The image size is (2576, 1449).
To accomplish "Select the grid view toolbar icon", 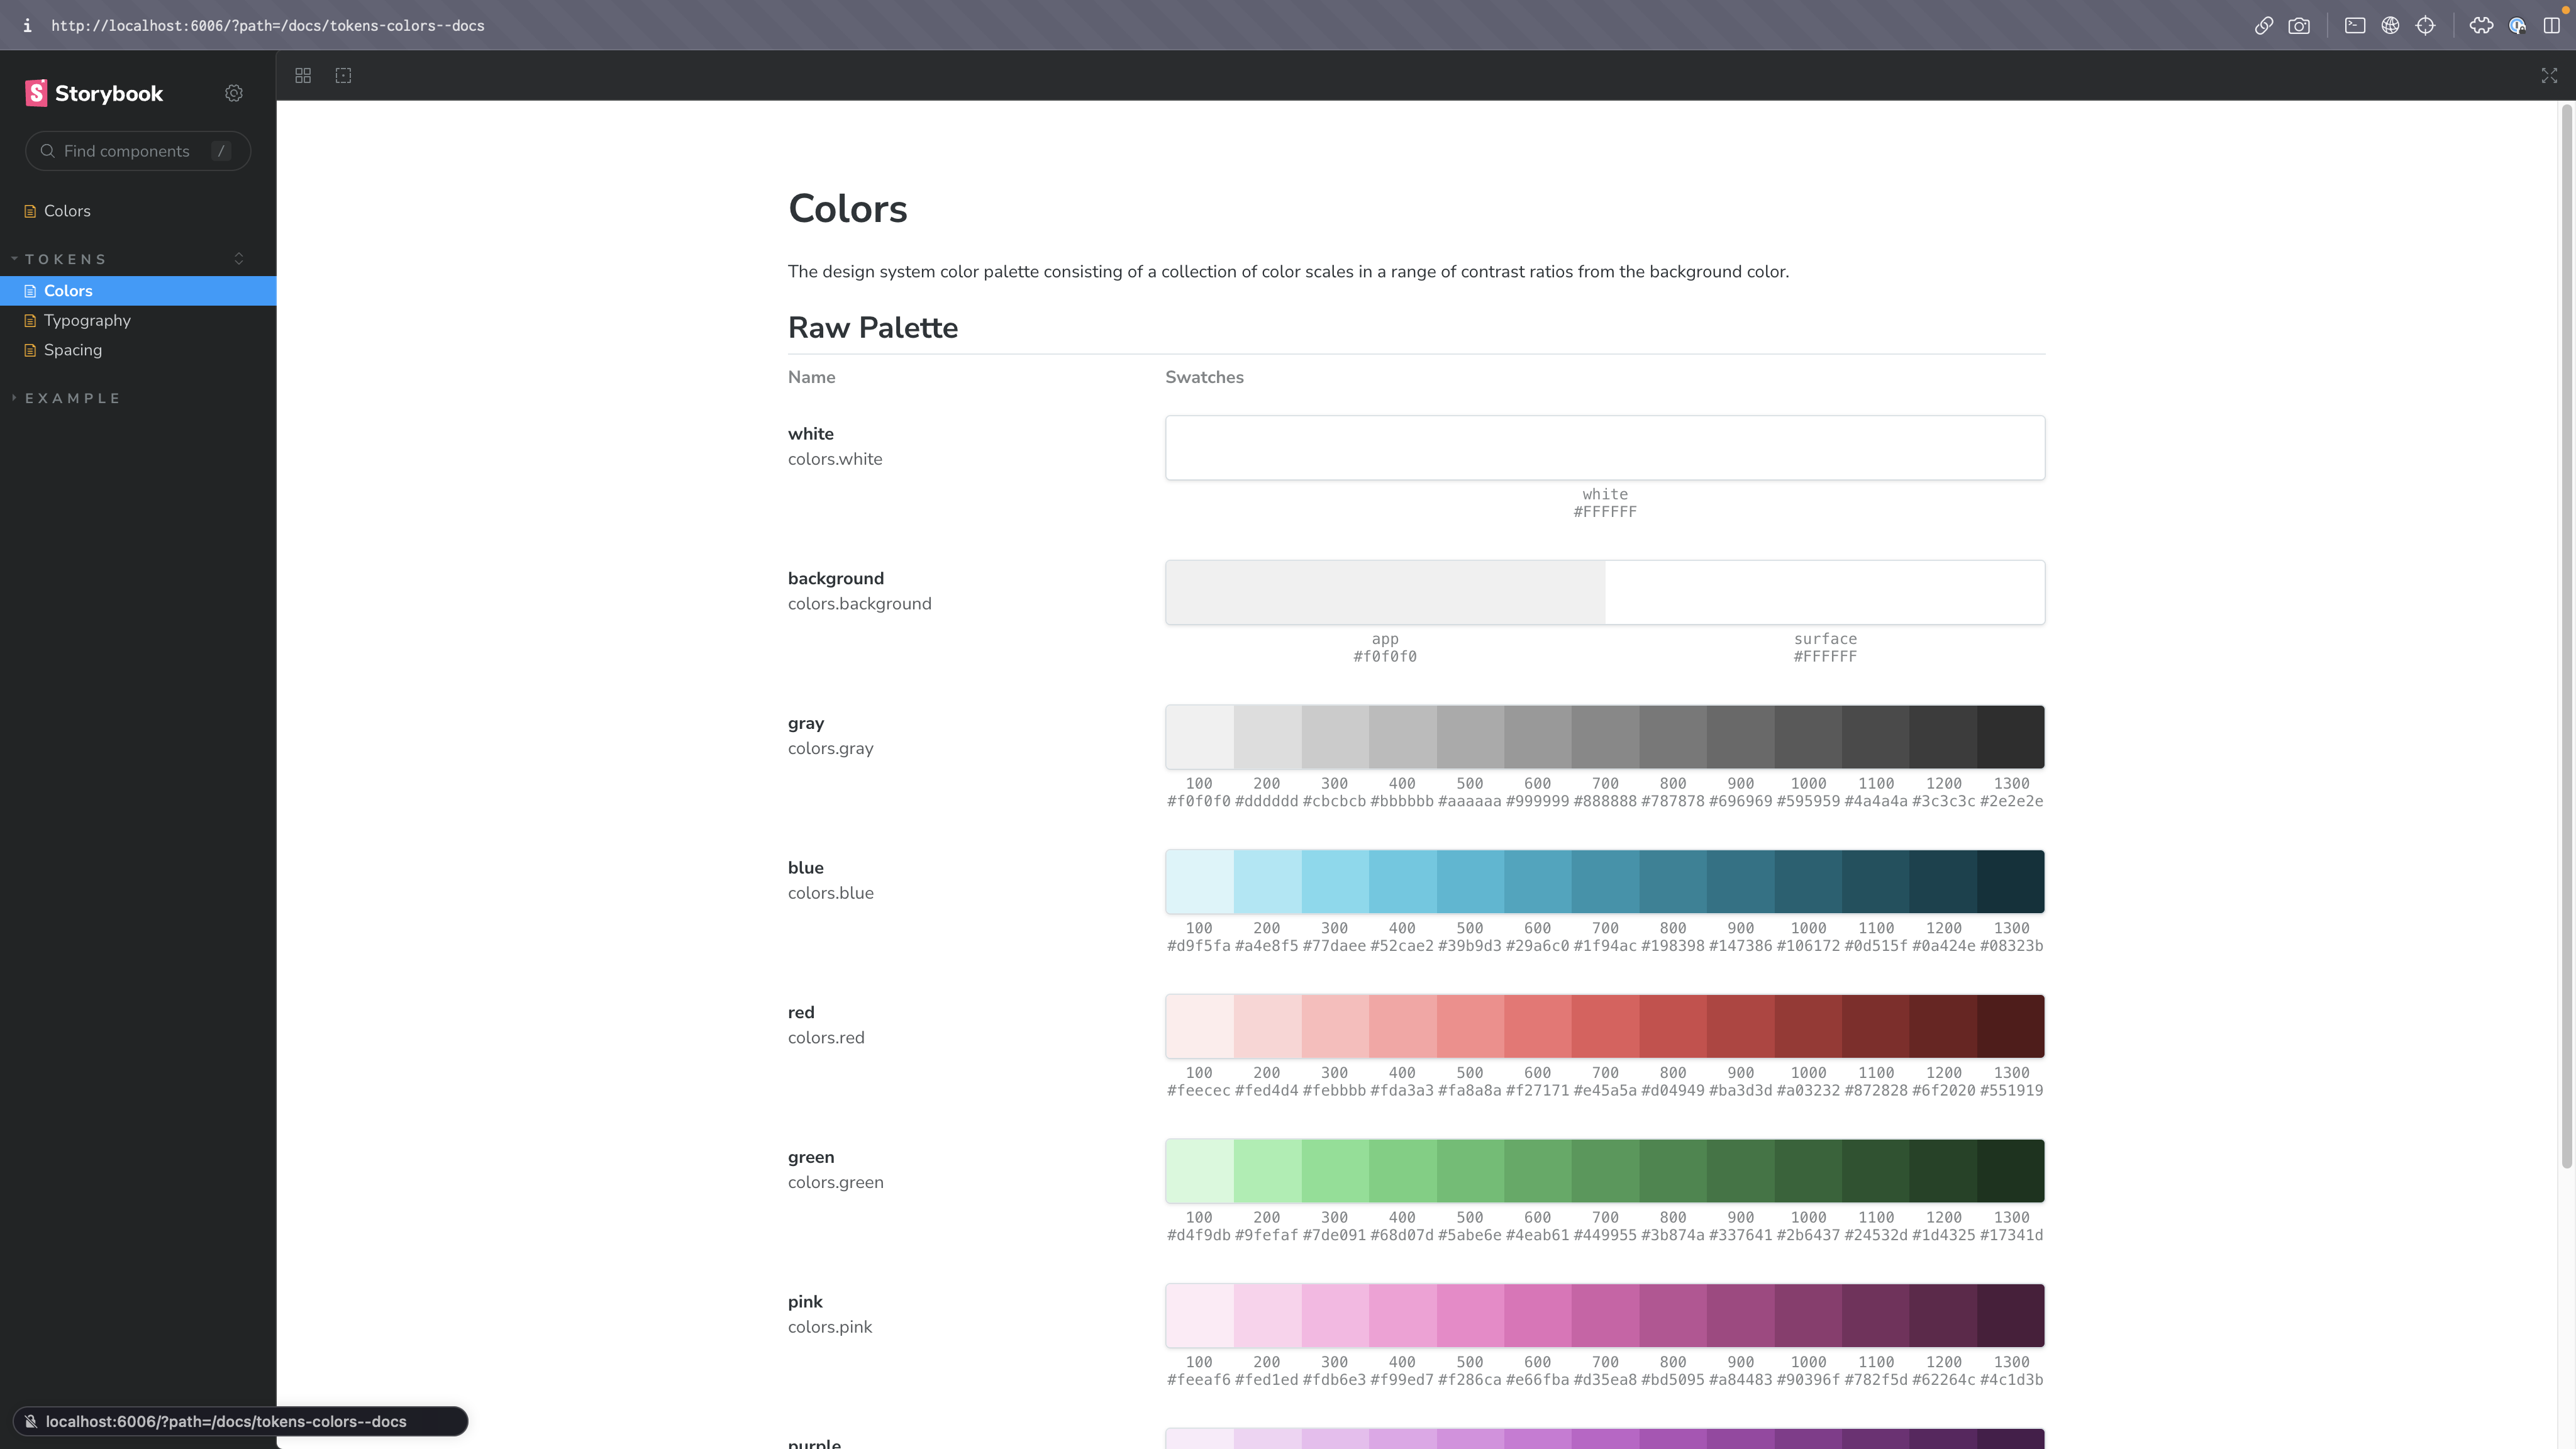I will [x=302, y=75].
